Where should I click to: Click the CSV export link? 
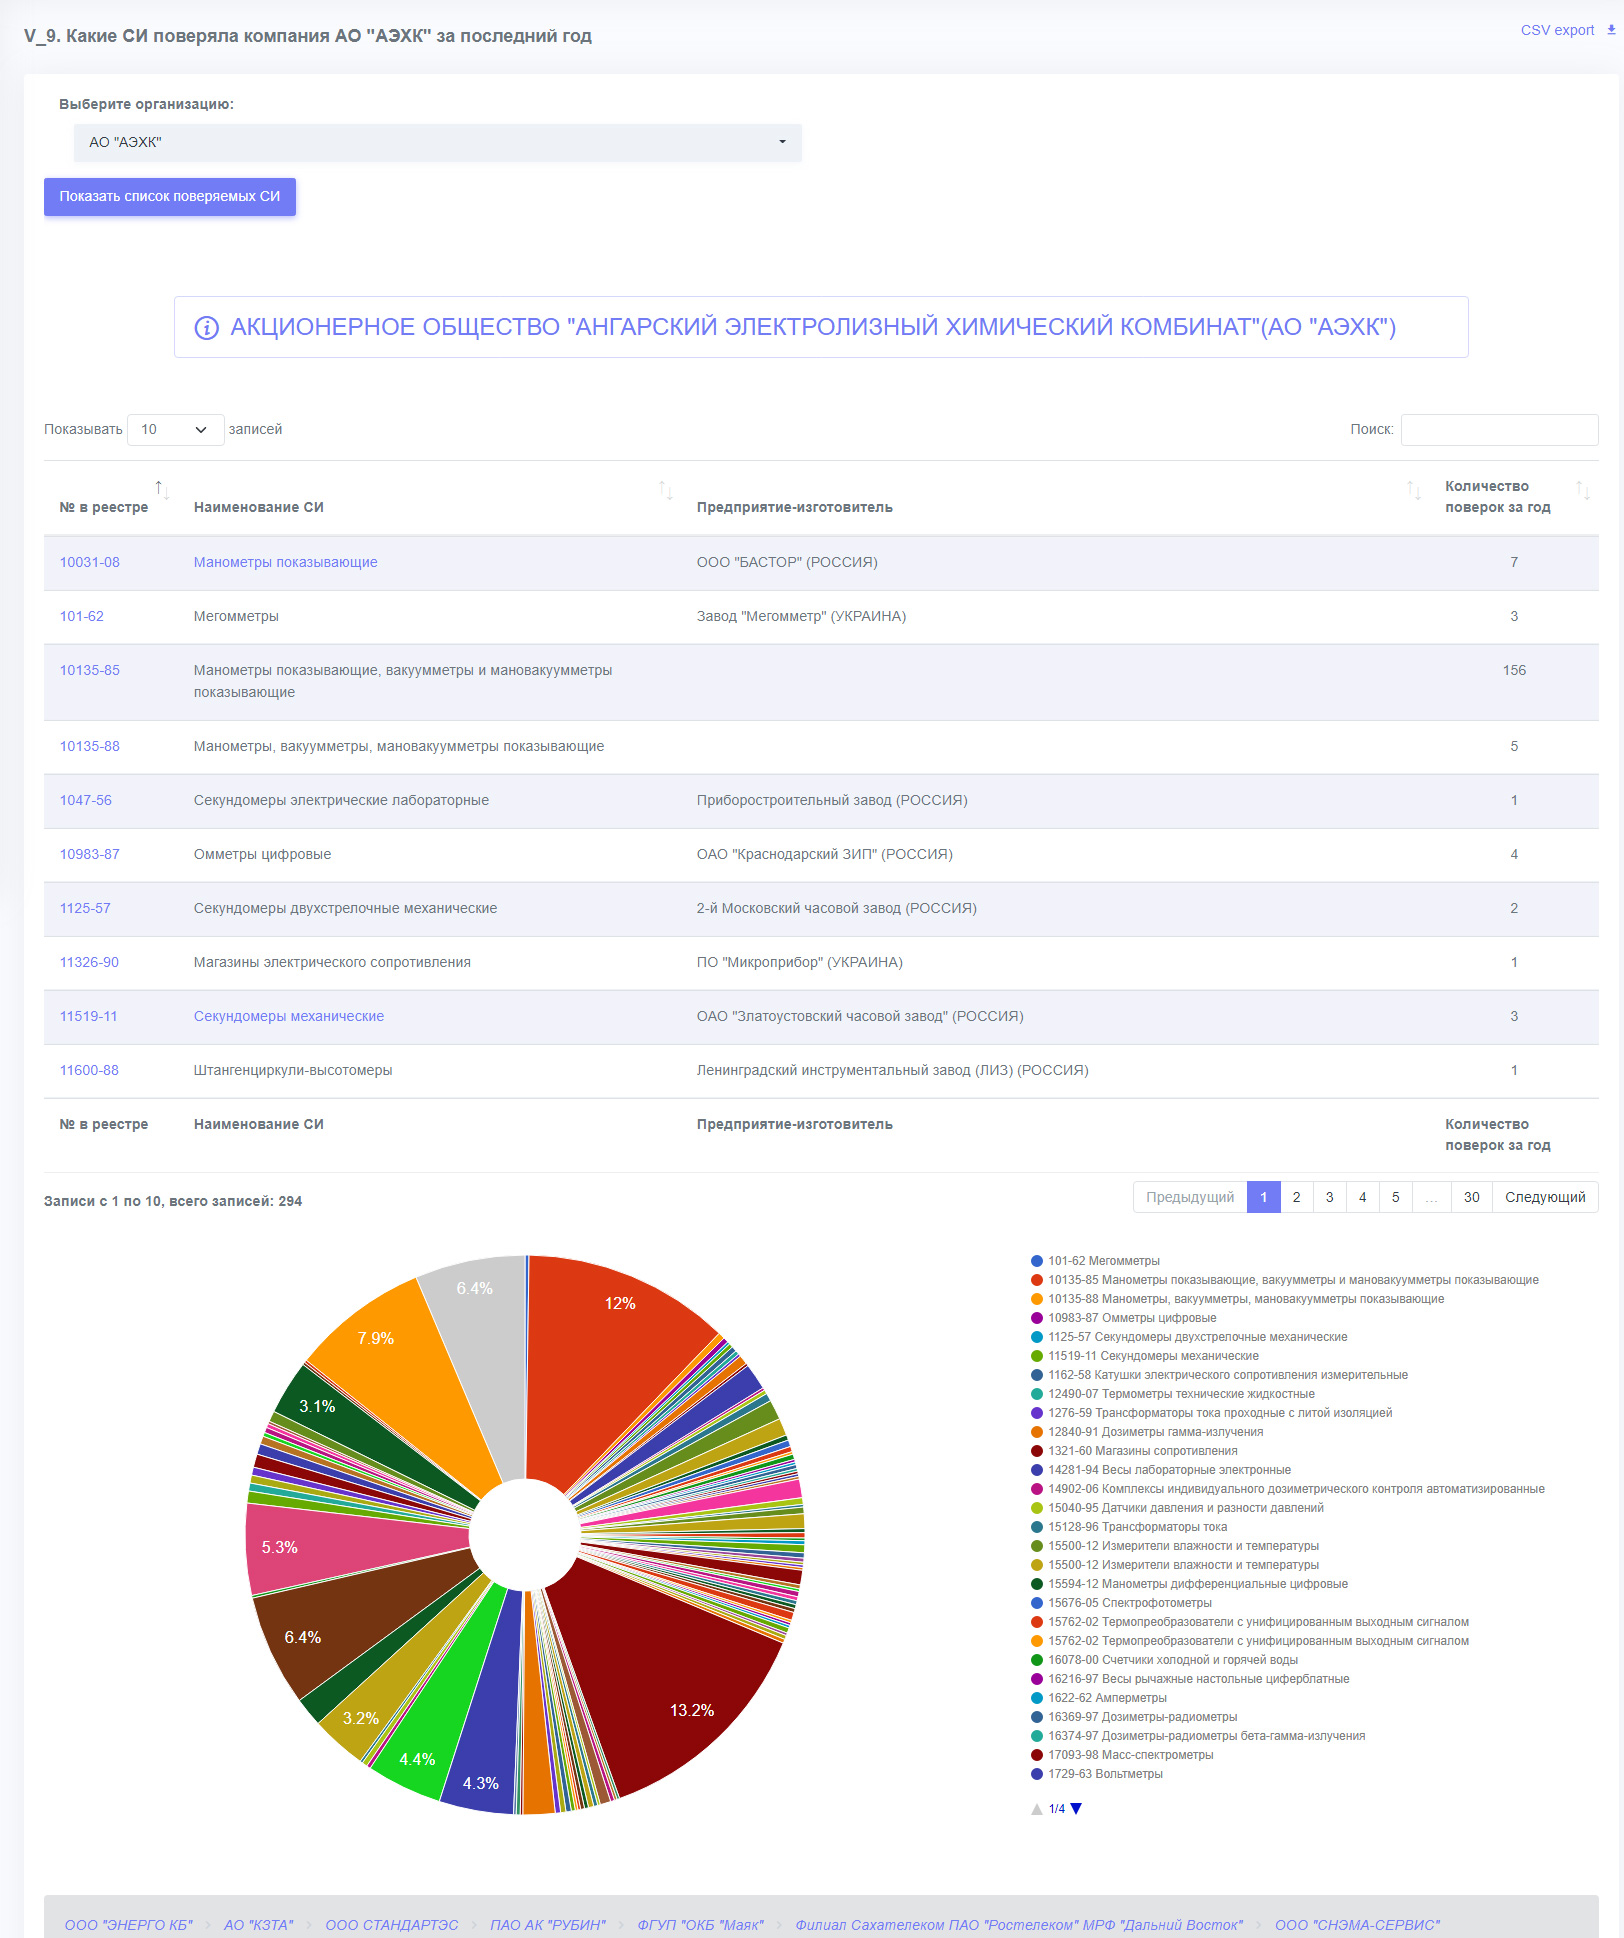pyautogui.click(x=1557, y=30)
